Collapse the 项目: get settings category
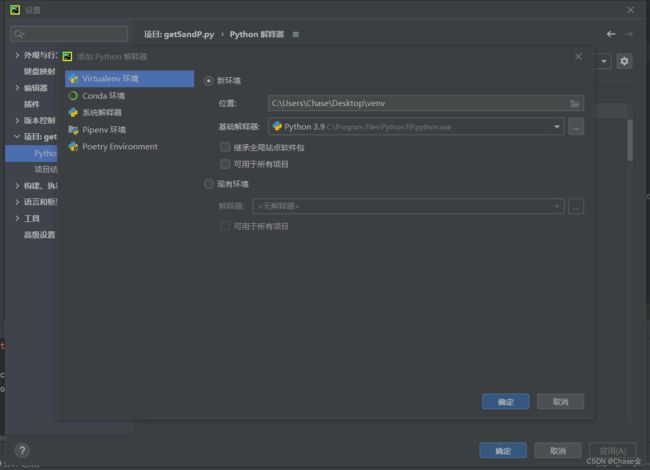 [17, 136]
